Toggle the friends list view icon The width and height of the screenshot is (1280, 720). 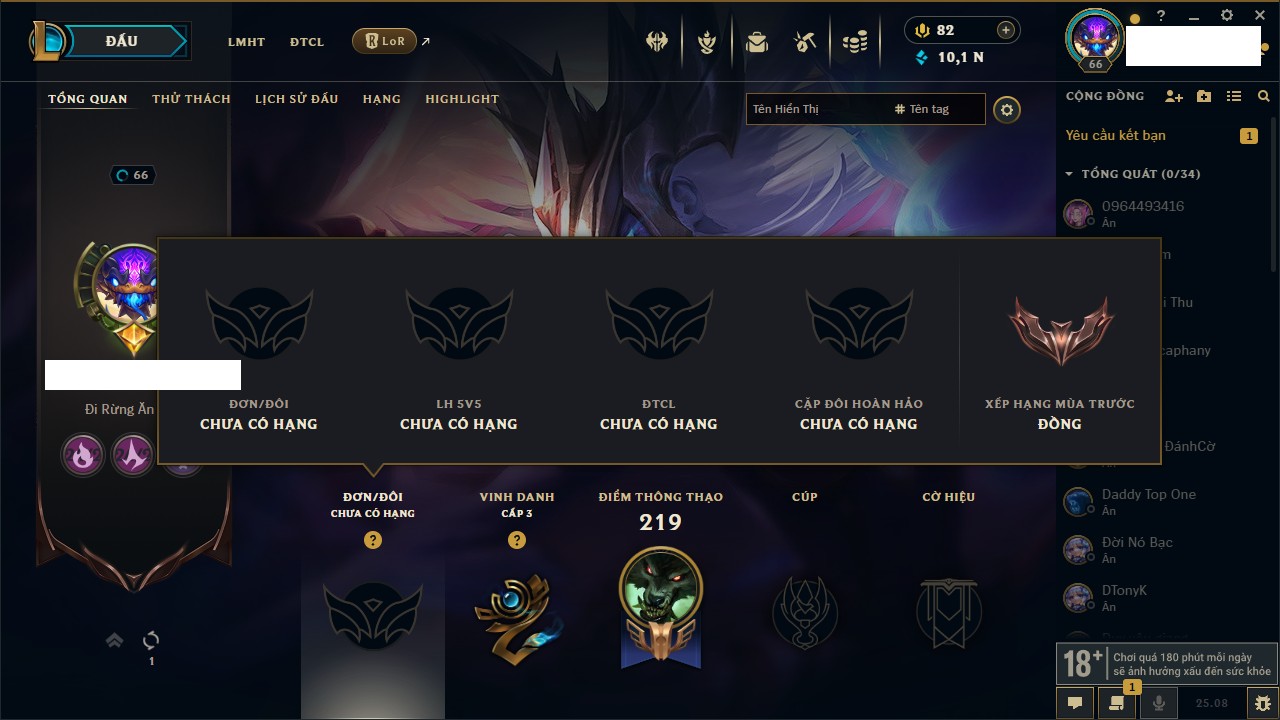click(1234, 96)
